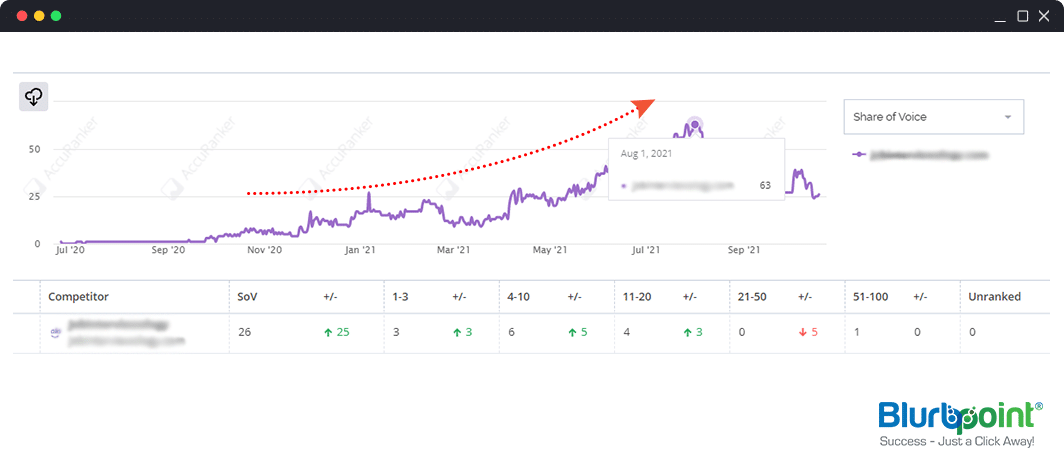Click the competitor favicon in table row
Viewport: 1064px width, 469px height.
click(x=56, y=332)
